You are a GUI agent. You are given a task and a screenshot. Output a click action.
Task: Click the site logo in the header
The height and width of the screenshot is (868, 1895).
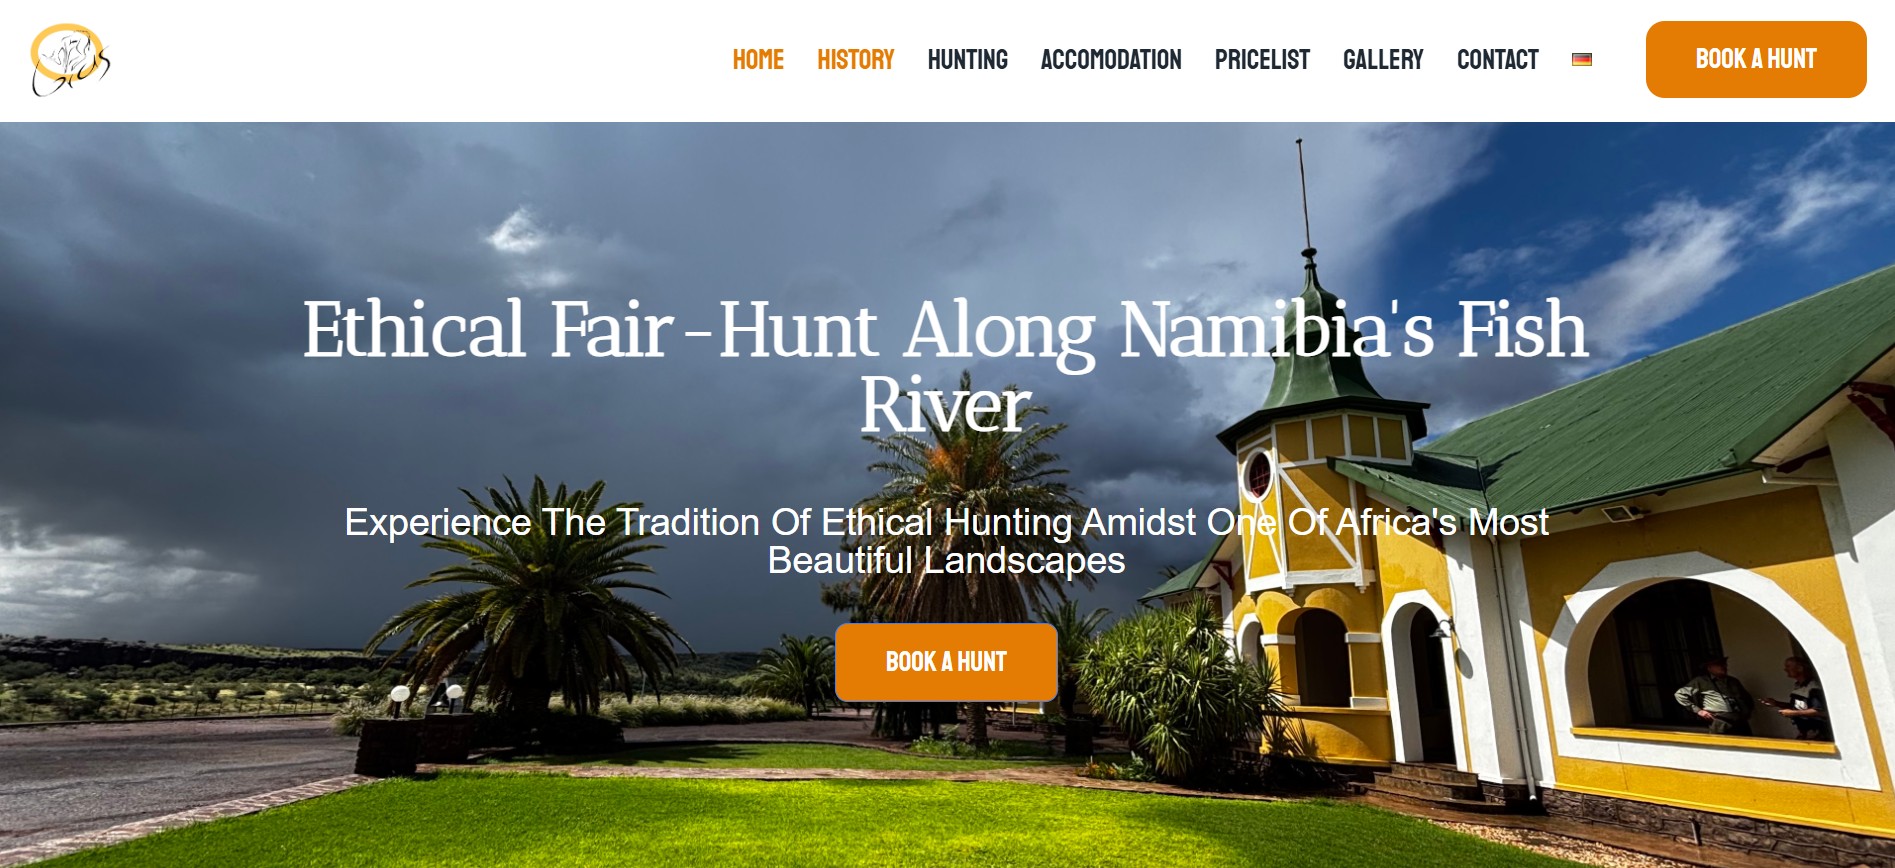(x=70, y=60)
